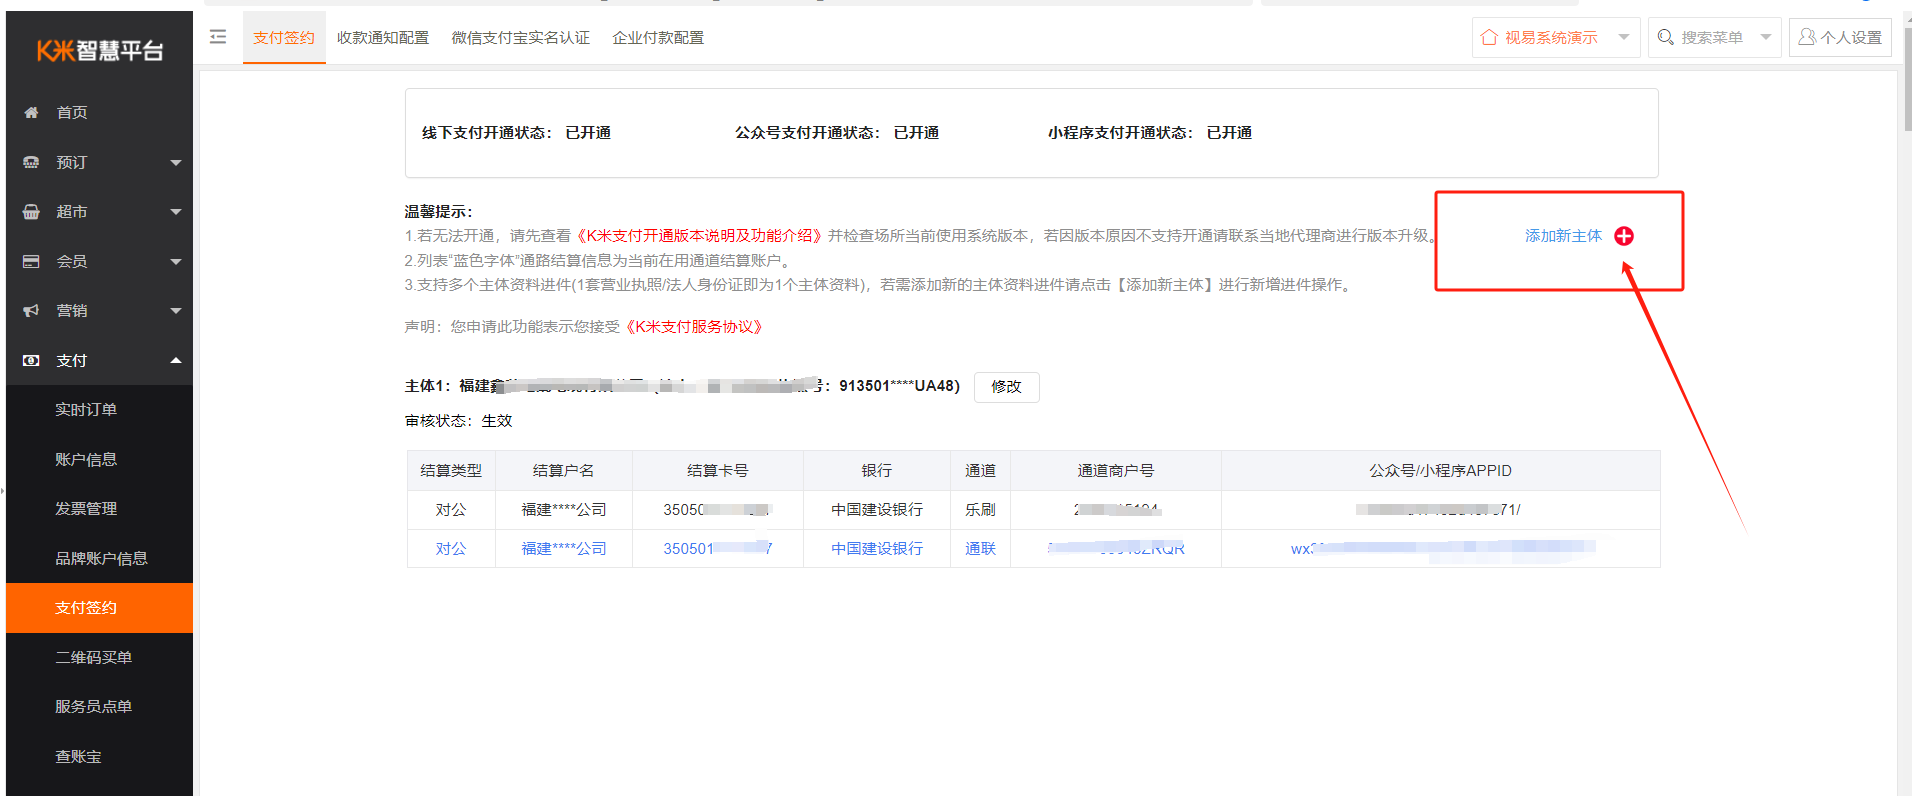
Task: Click the 支付 payment money icon
Action: coord(31,360)
